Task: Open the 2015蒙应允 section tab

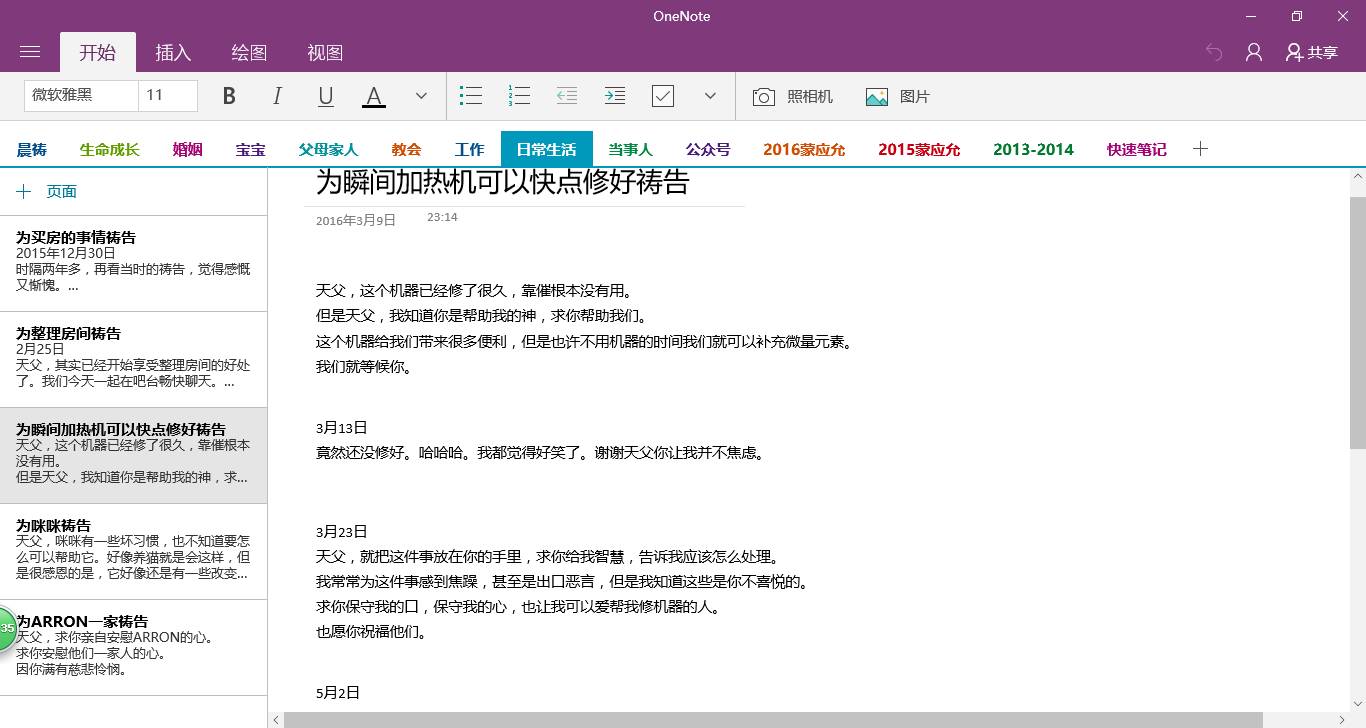Action: pos(919,149)
